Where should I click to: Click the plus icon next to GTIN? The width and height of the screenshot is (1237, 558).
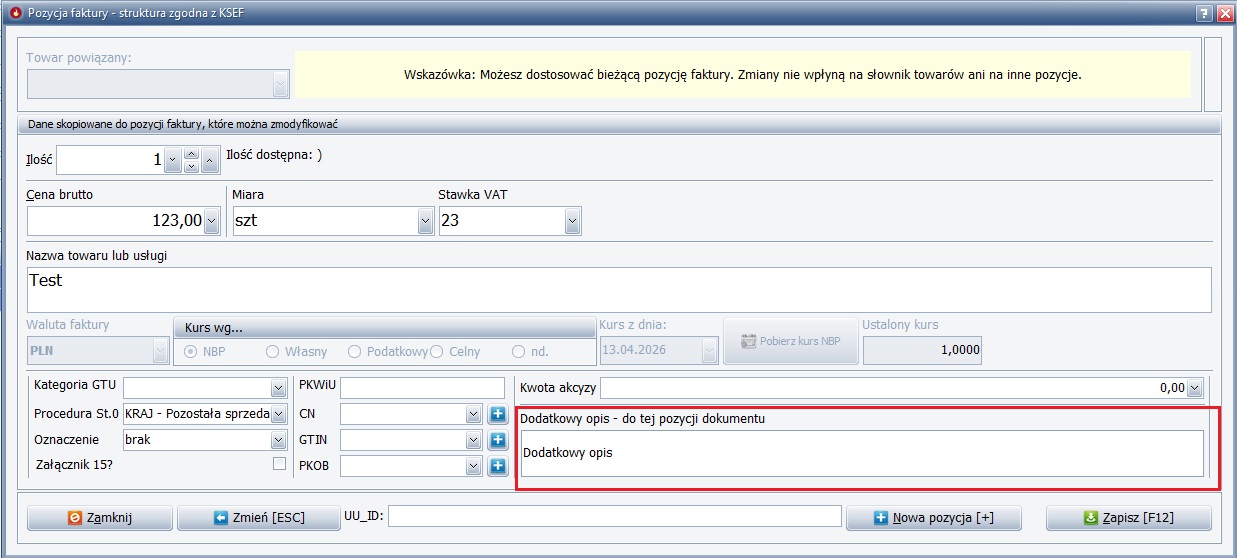pos(498,440)
